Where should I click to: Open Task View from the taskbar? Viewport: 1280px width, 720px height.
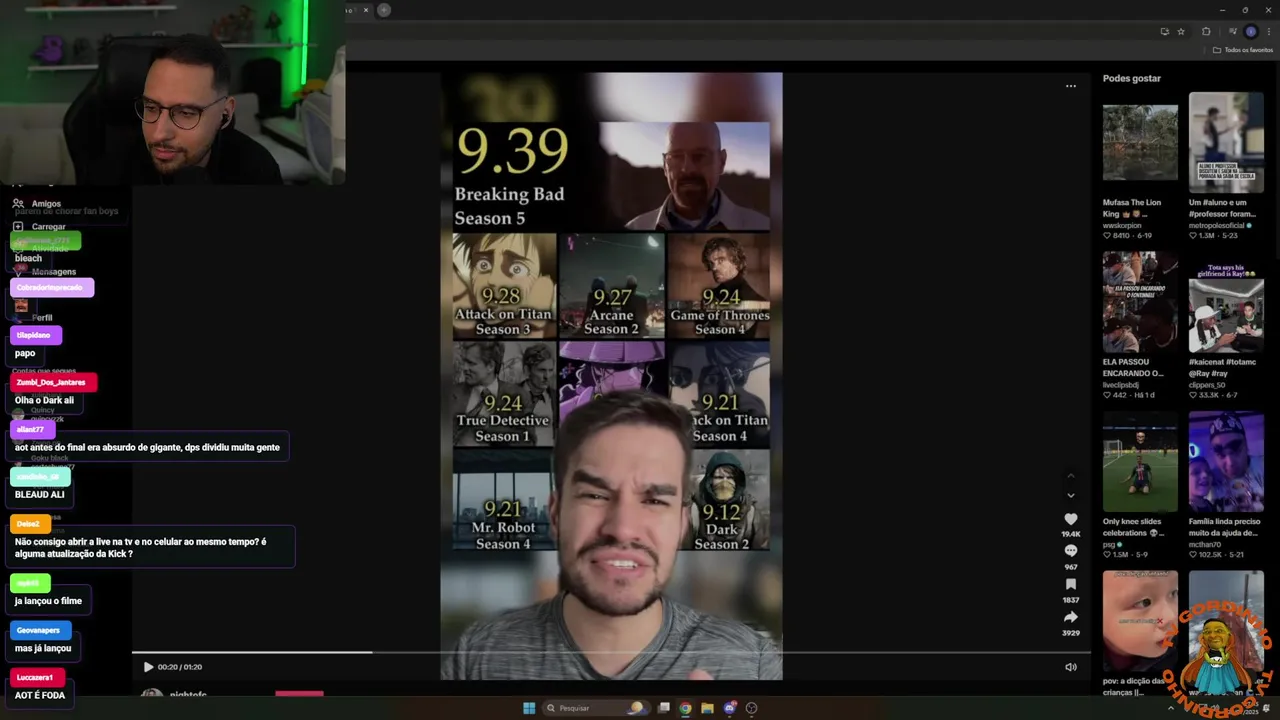[663, 708]
